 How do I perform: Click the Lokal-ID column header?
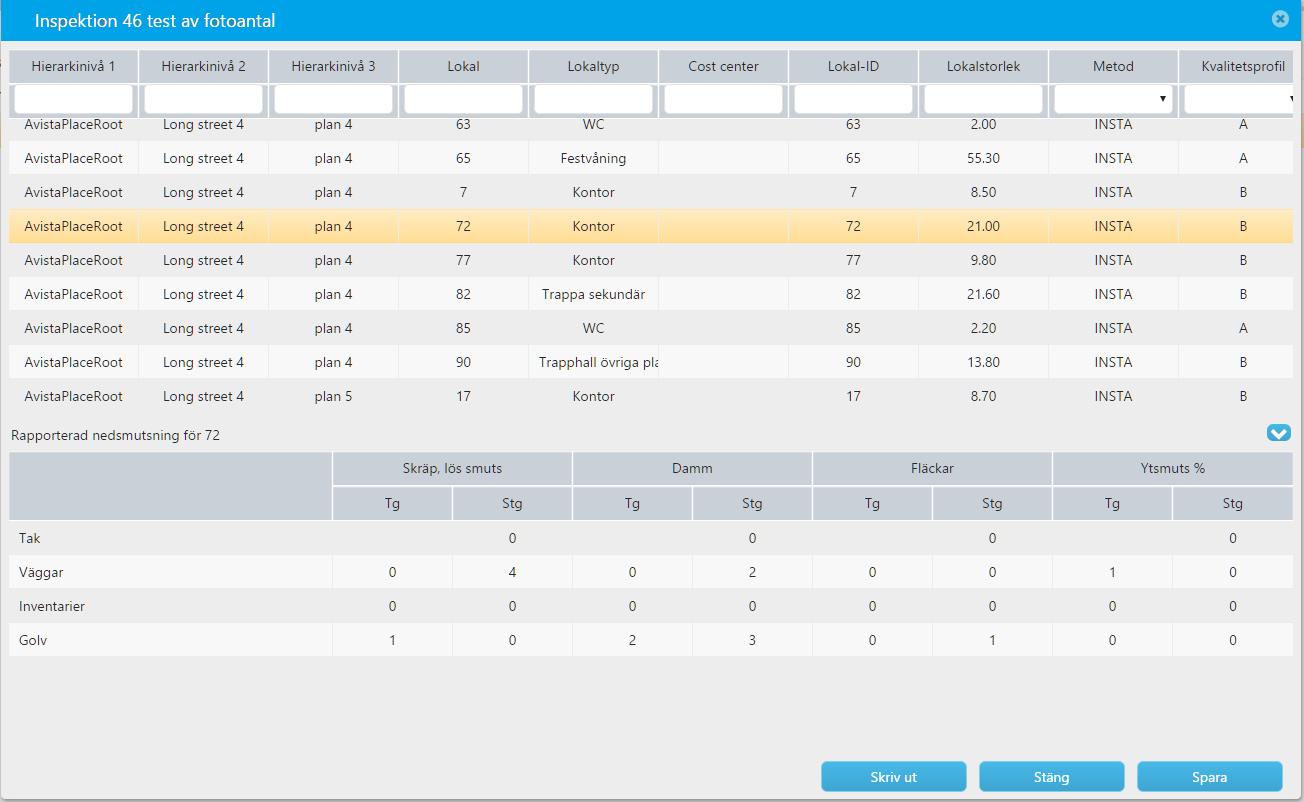[853, 66]
